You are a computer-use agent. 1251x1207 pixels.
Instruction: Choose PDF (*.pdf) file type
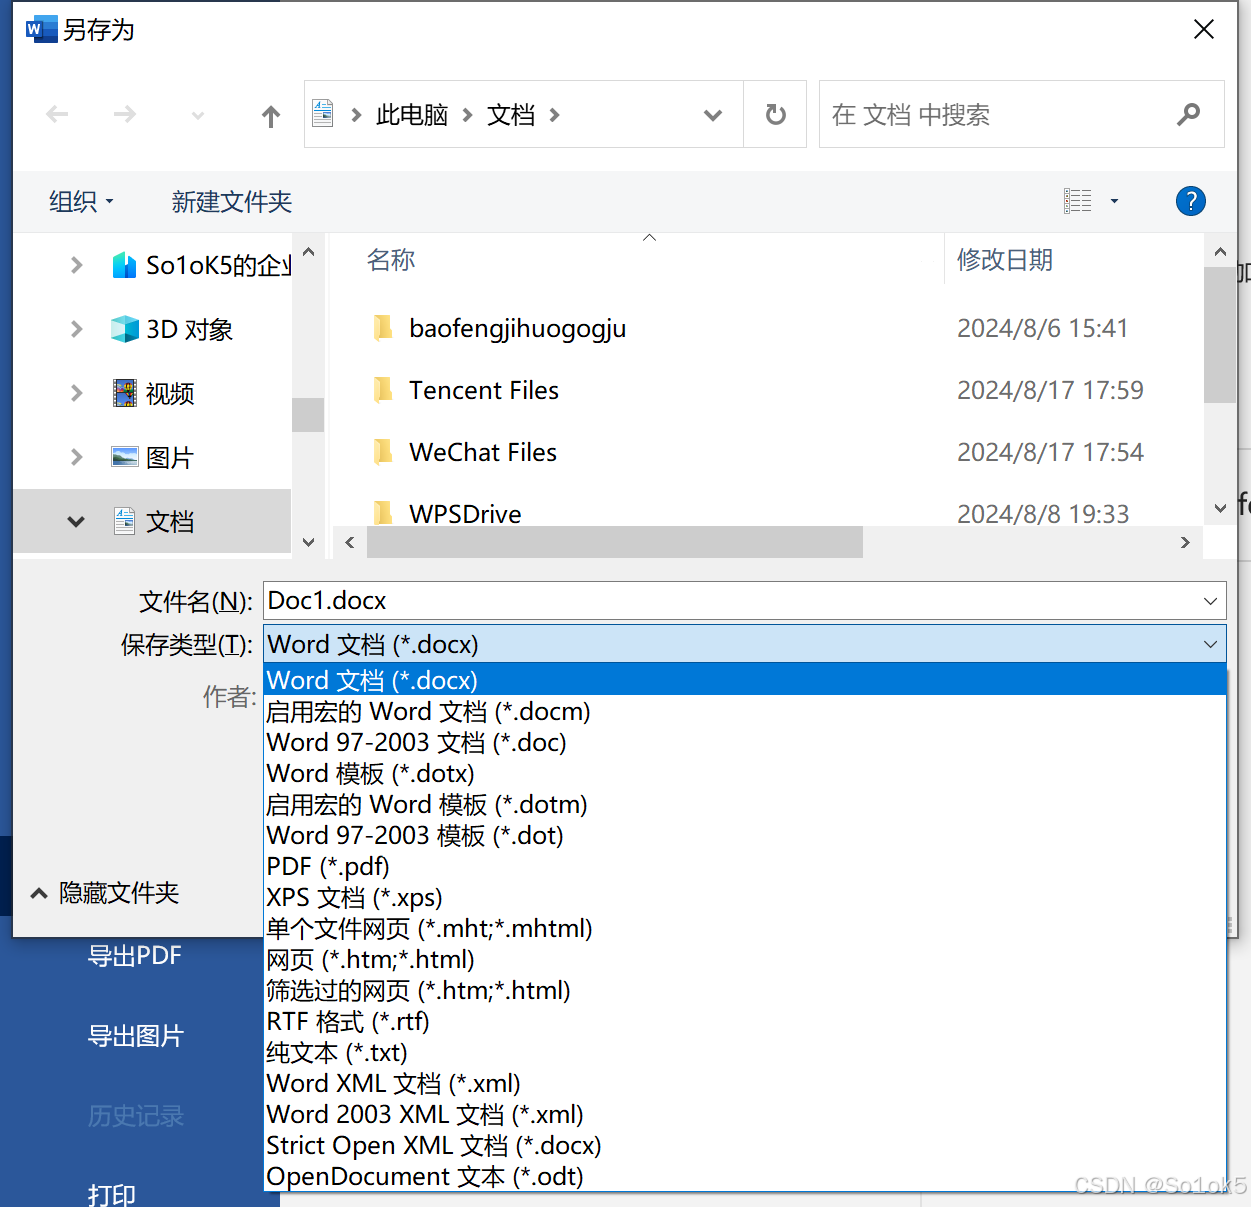click(x=744, y=866)
